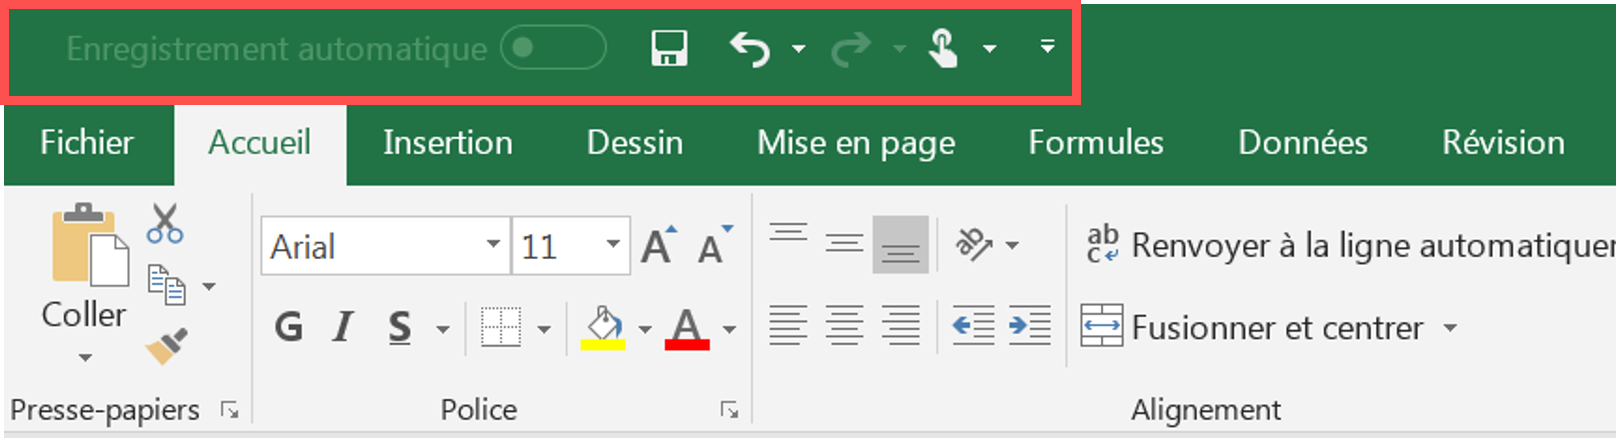The image size is (1616, 438).
Task: Click Renvoyer à la ligne automatiquement
Action: pyautogui.click(x=1349, y=245)
